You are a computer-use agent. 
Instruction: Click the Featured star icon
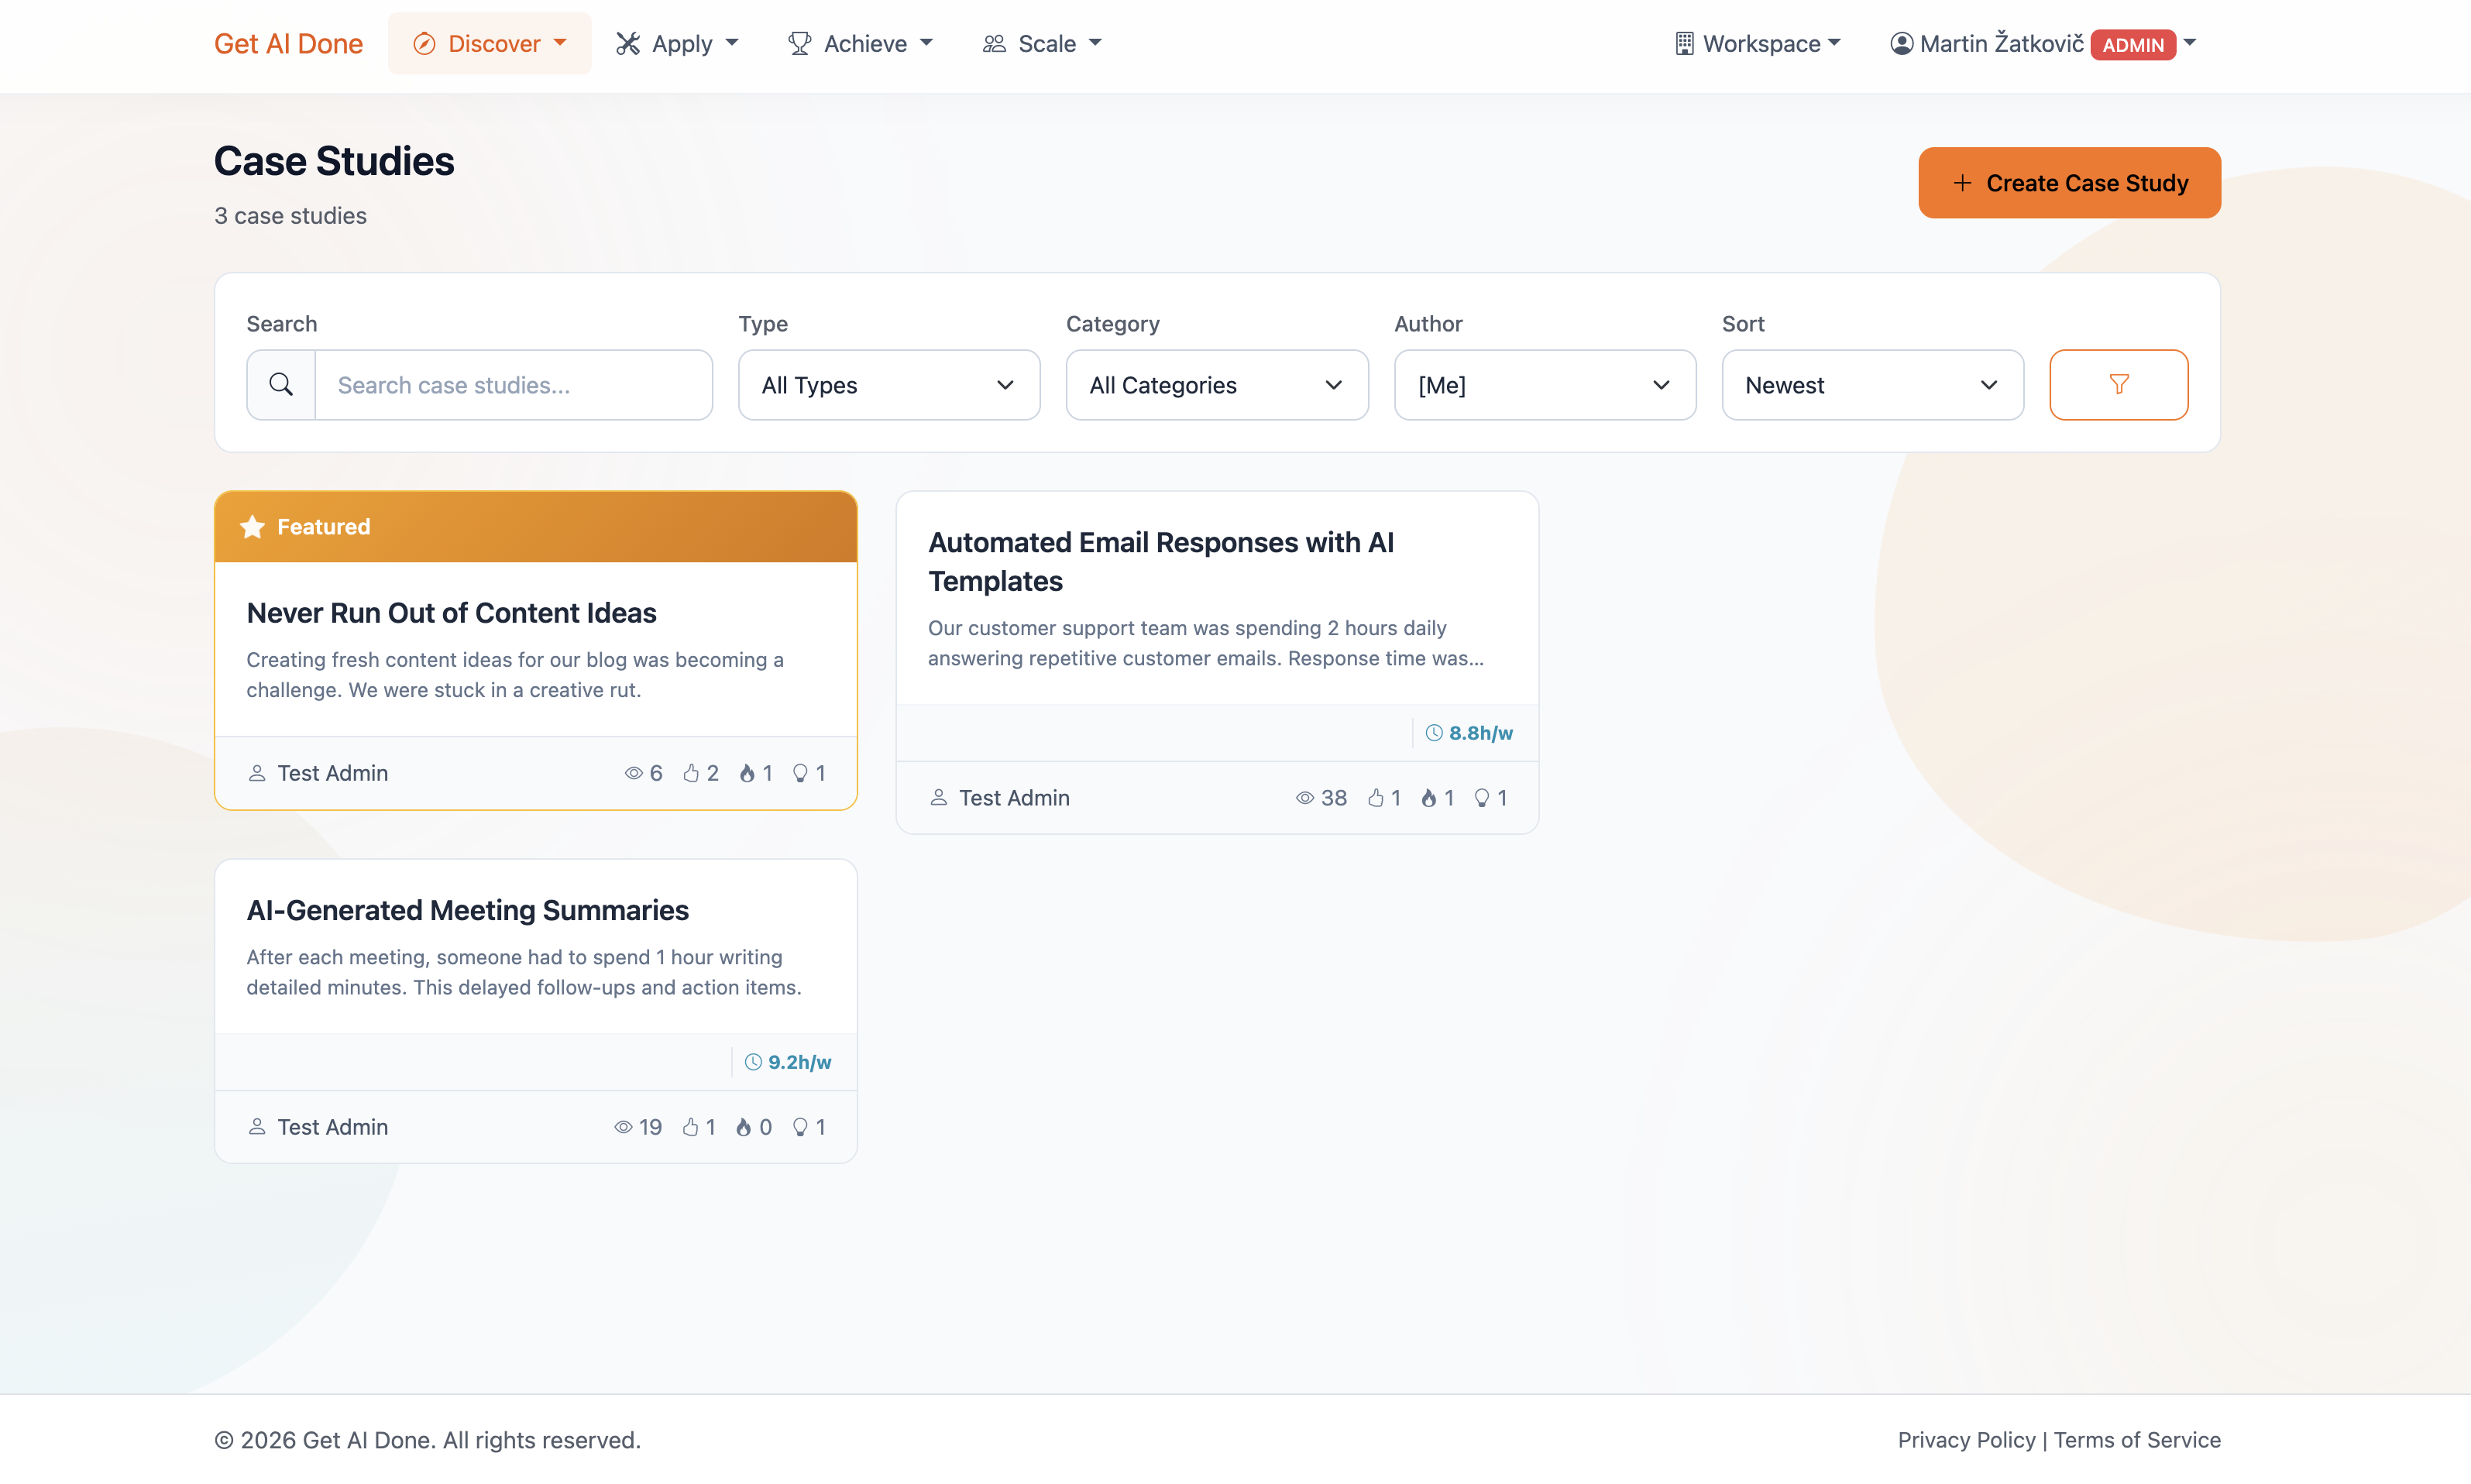click(x=253, y=527)
